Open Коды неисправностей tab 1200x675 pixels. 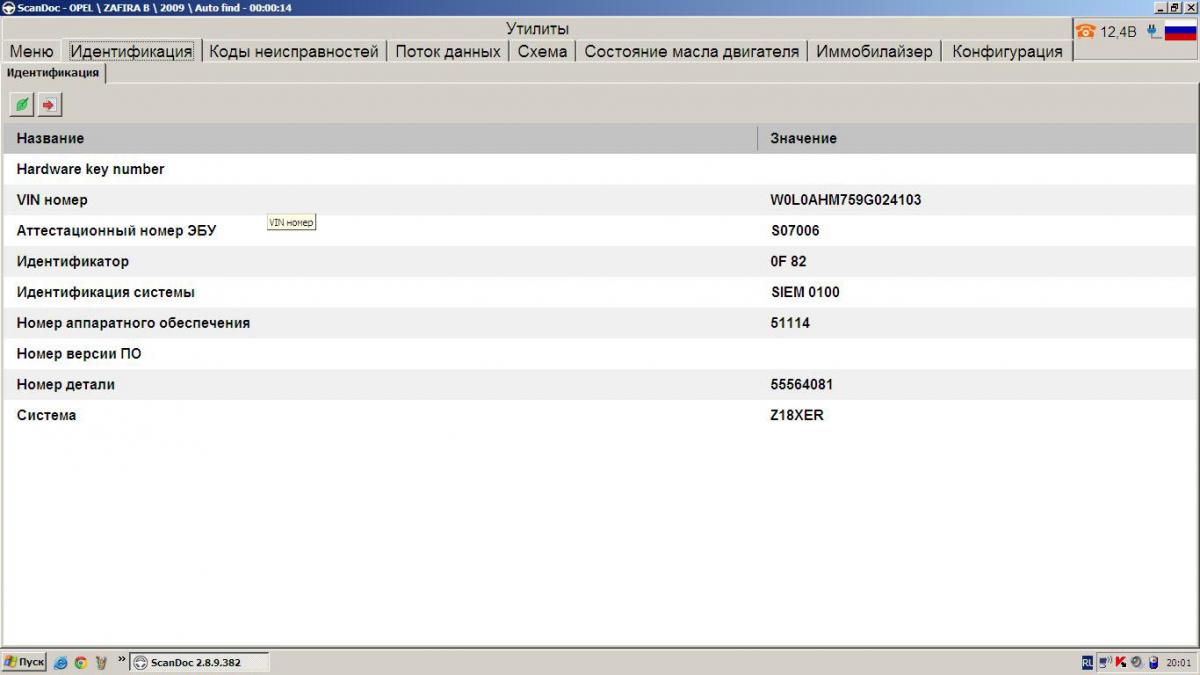(x=294, y=51)
